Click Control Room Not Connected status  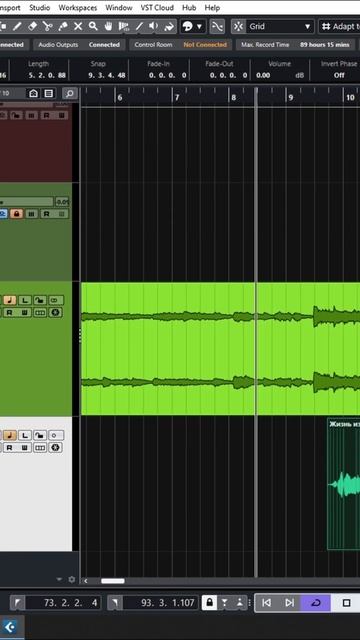[180, 44]
